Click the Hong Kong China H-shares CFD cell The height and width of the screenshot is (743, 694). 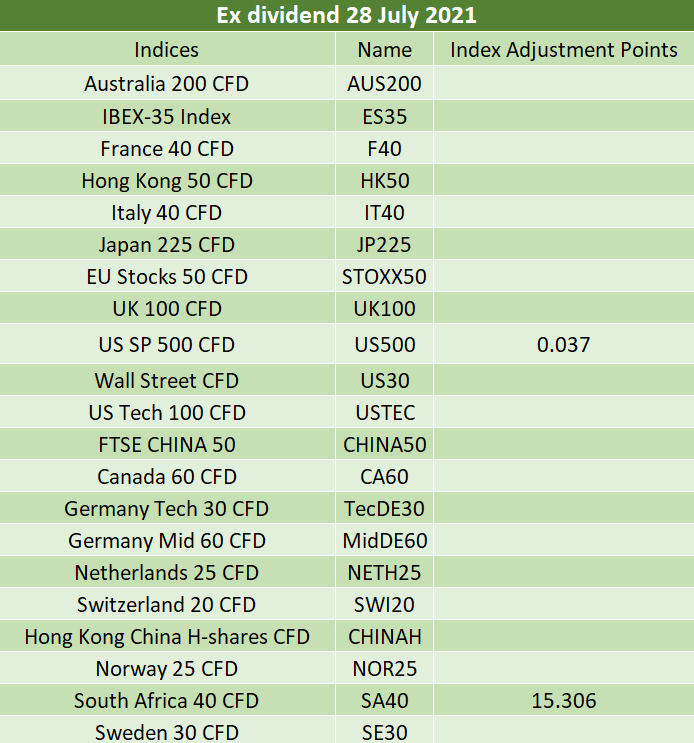(x=167, y=637)
